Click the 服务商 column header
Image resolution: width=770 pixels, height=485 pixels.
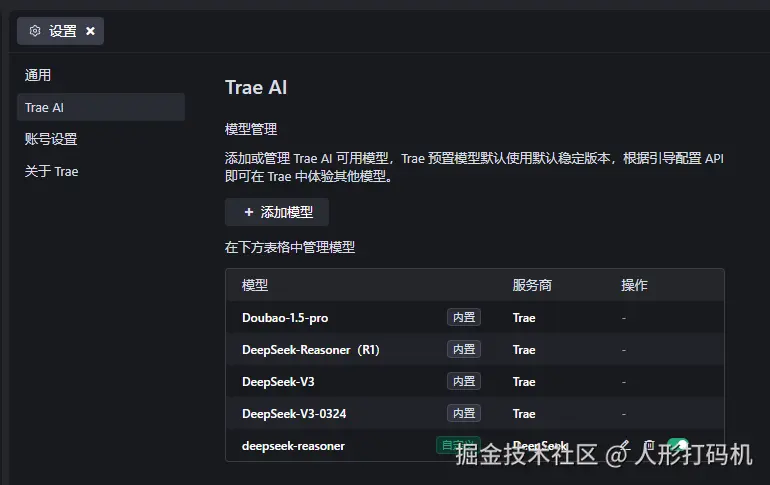click(532, 285)
